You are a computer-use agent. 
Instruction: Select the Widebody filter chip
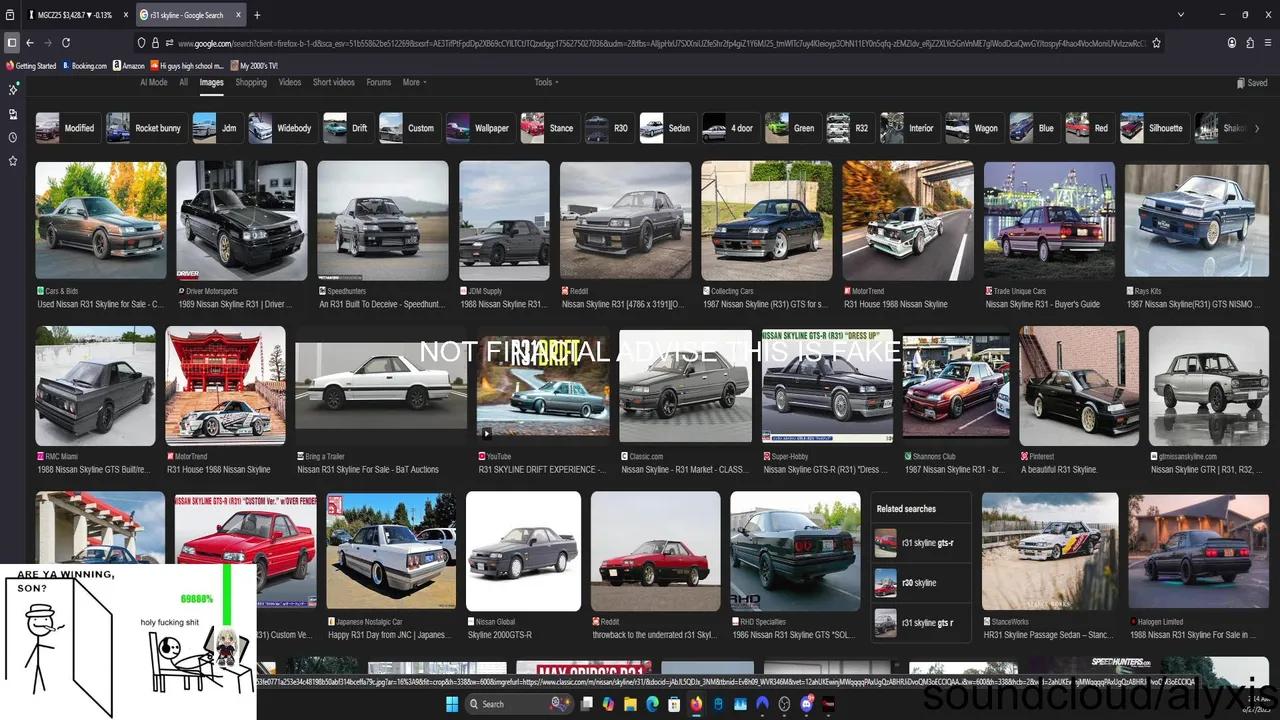pyautogui.click(x=281, y=128)
